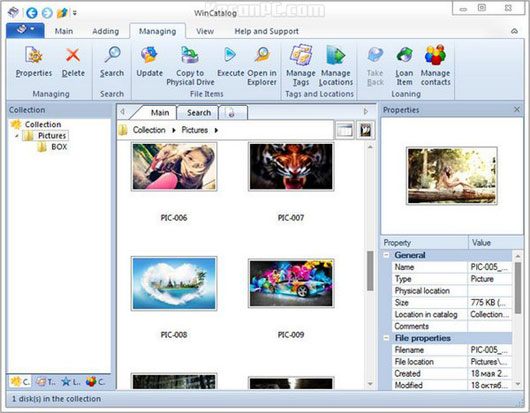Viewport: 530px width, 413px height.
Task: Choose Copy to Physical Drive
Action: 190,66
